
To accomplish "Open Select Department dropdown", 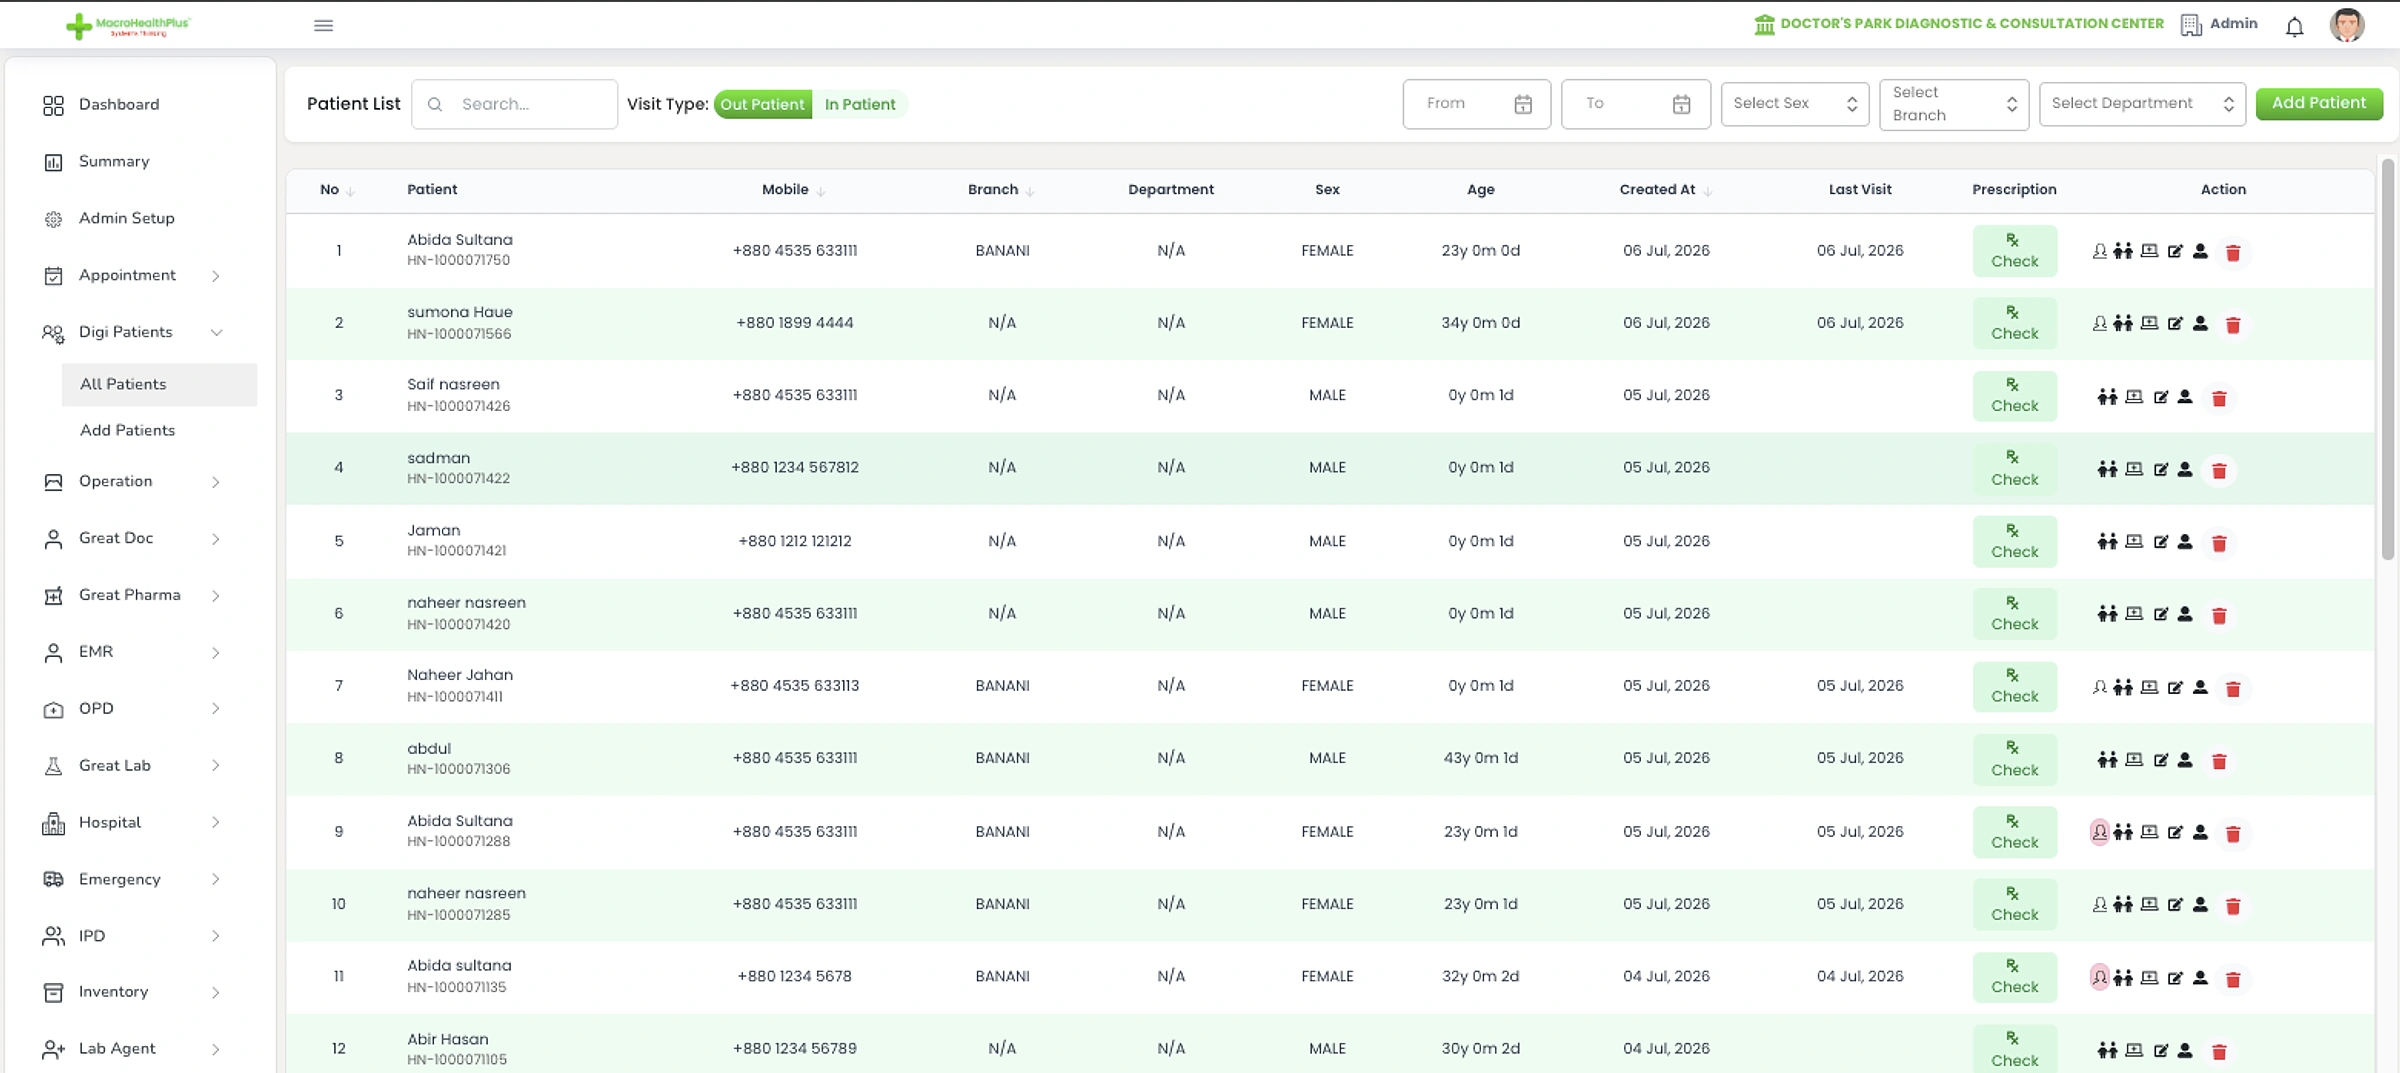I will [x=2142, y=104].
